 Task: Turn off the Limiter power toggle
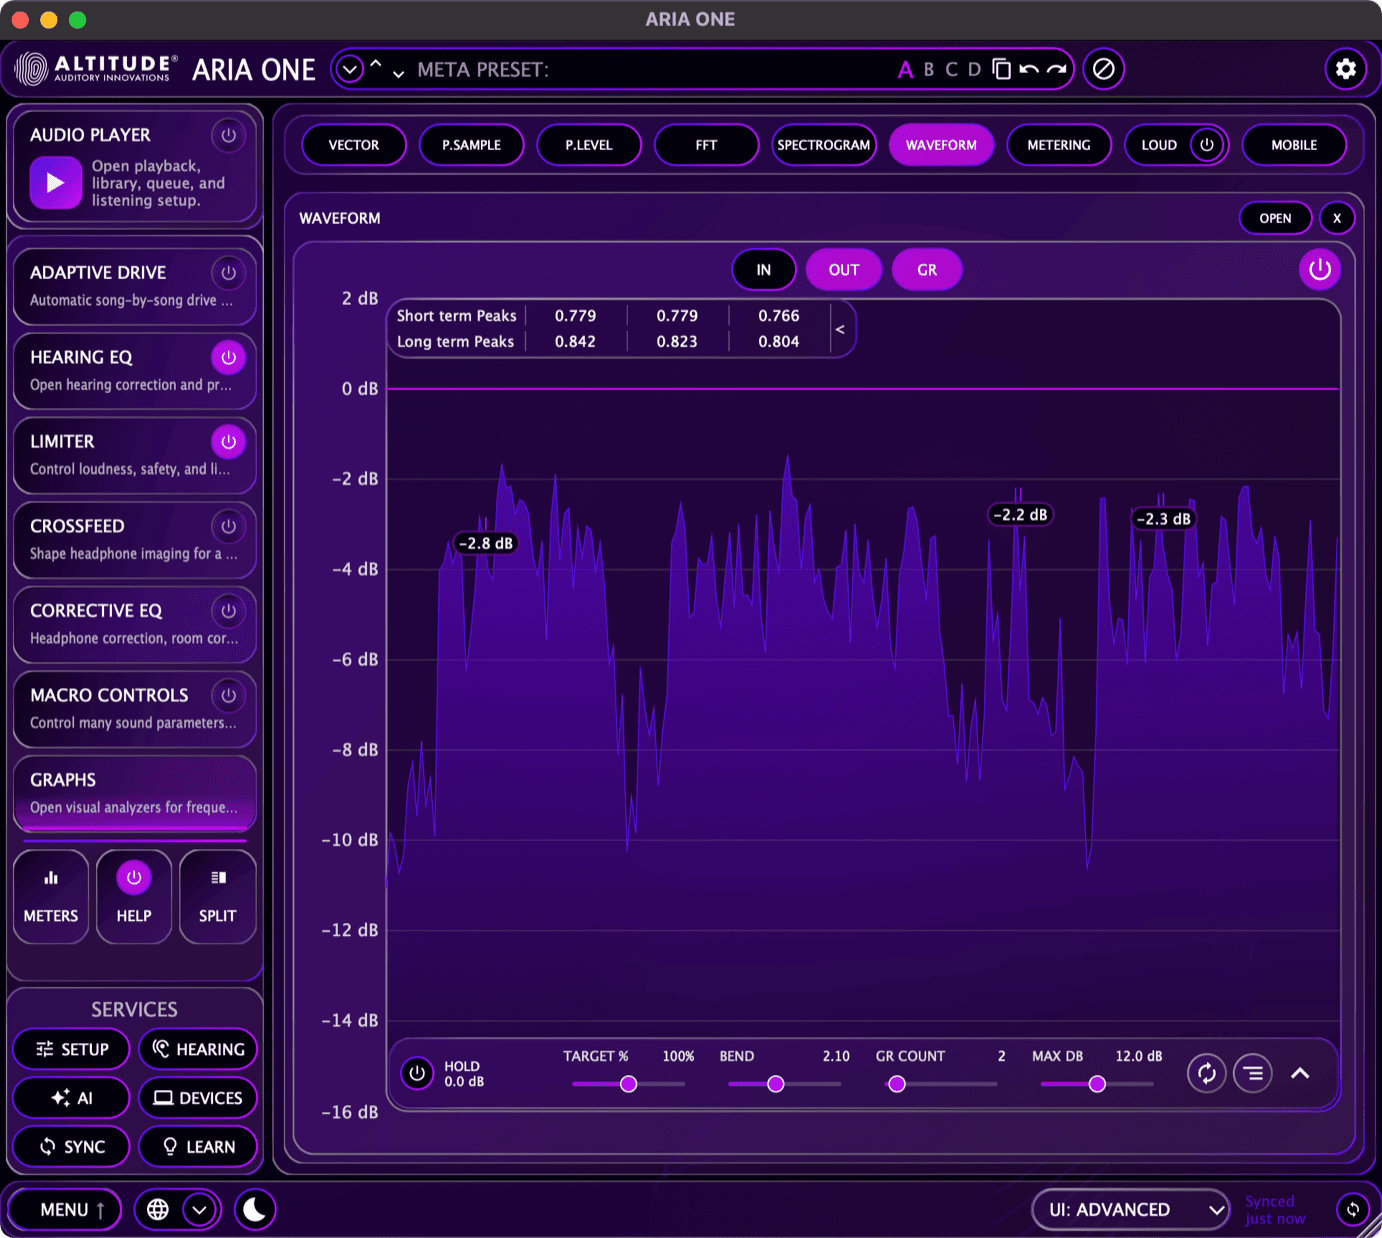(x=229, y=442)
